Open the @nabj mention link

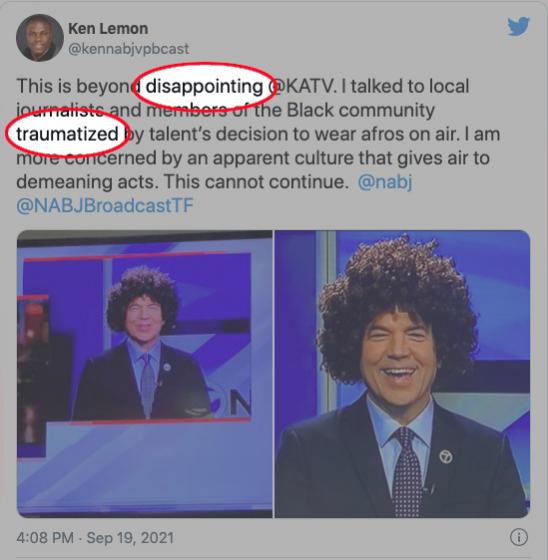[385, 182]
